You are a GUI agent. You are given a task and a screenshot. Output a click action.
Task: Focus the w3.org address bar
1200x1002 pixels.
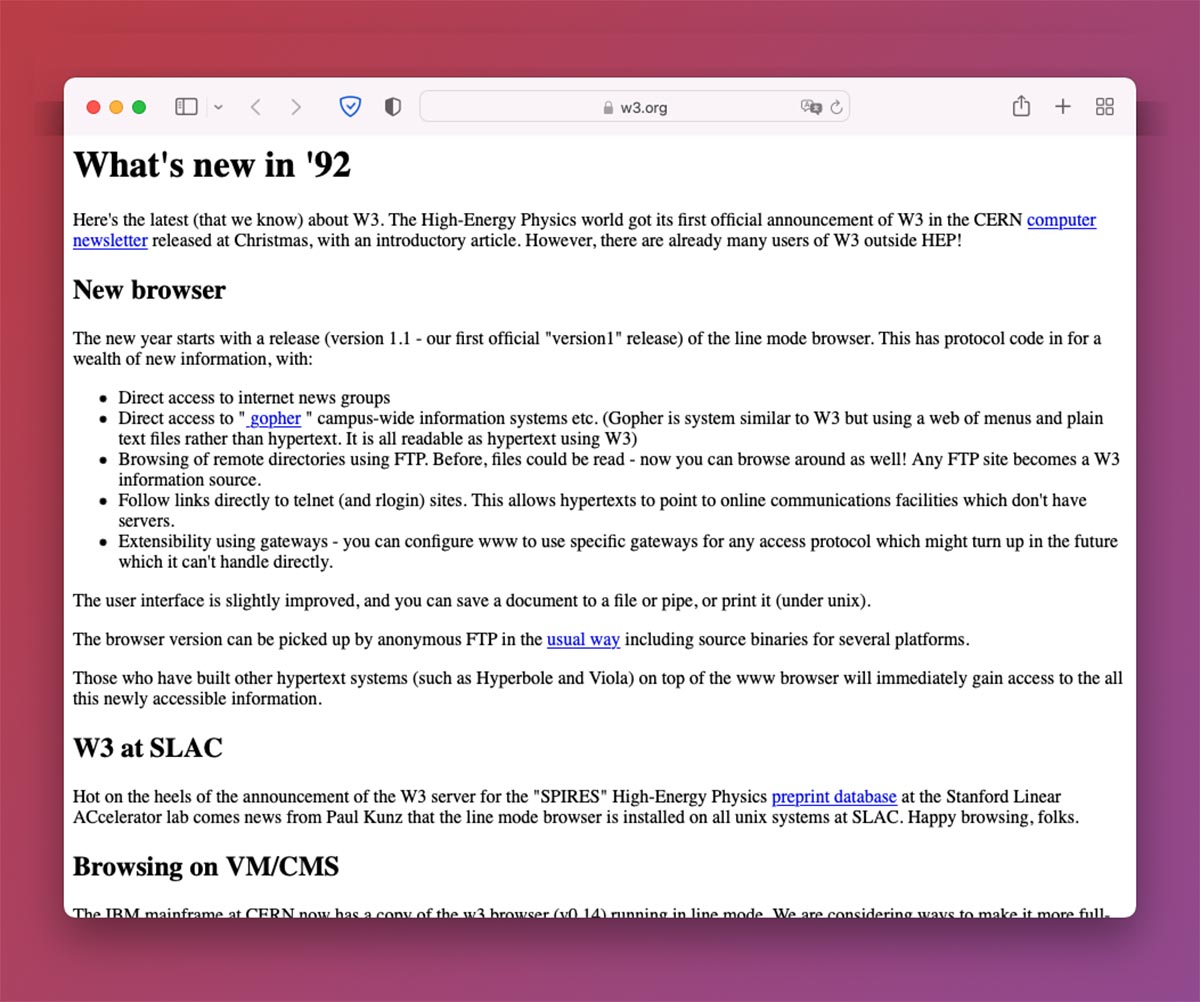tap(635, 107)
